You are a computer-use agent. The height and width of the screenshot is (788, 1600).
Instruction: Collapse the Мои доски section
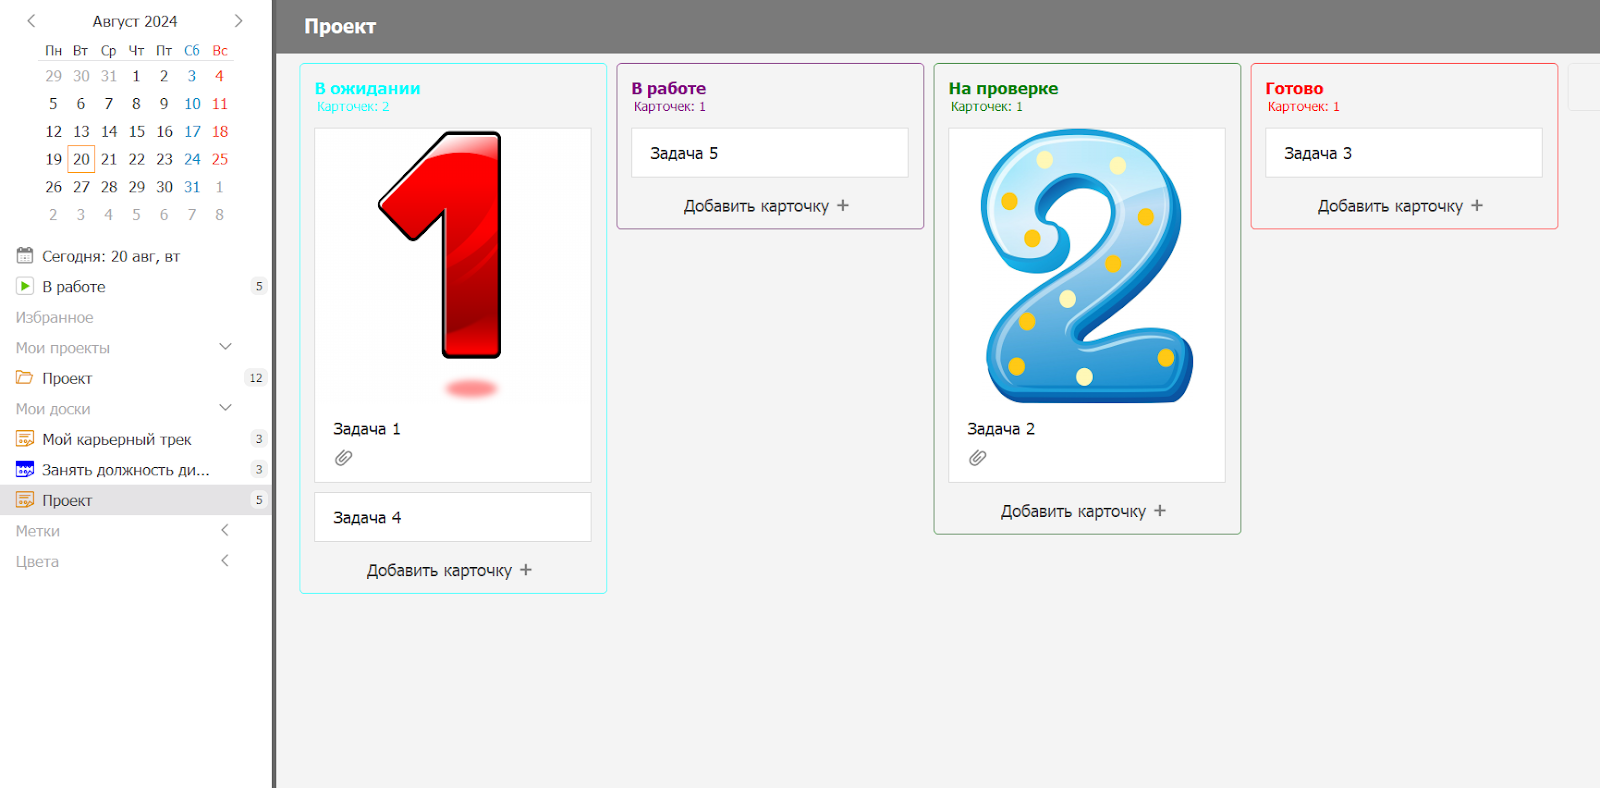tap(225, 408)
